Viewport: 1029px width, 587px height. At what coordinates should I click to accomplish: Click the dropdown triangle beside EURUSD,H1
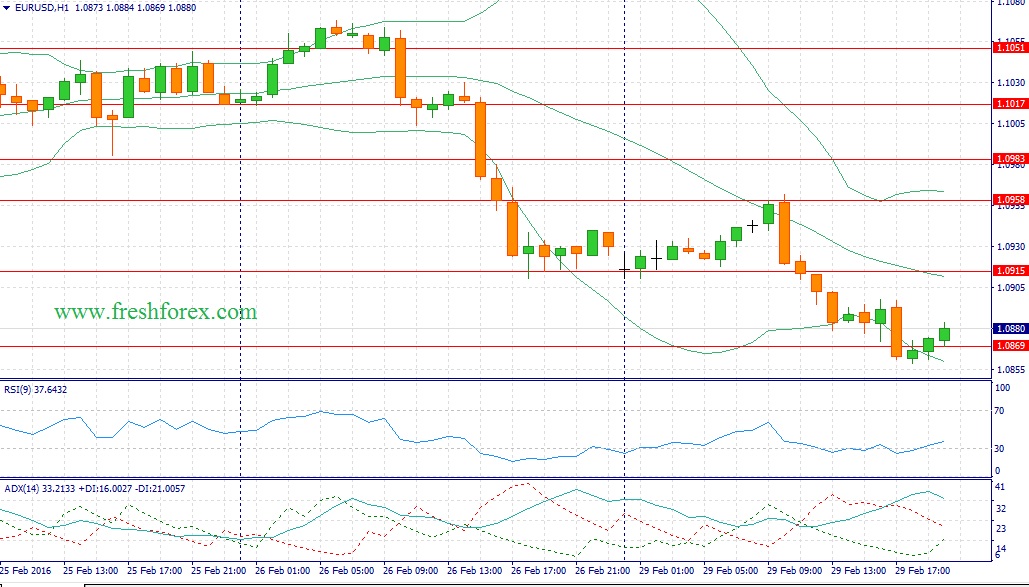(x=6, y=7)
